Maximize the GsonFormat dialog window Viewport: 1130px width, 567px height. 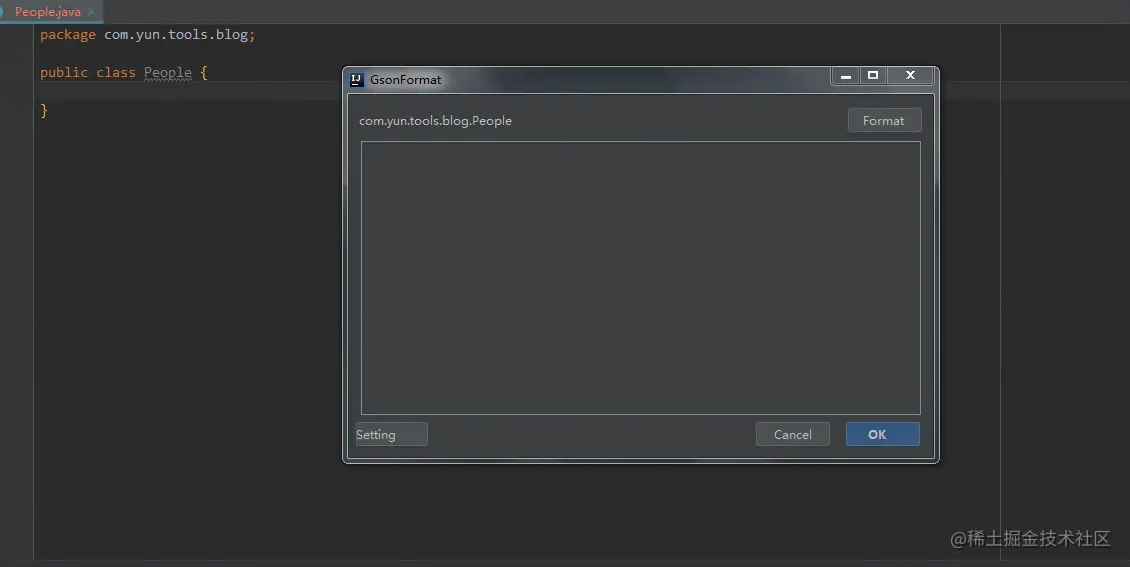(873, 76)
